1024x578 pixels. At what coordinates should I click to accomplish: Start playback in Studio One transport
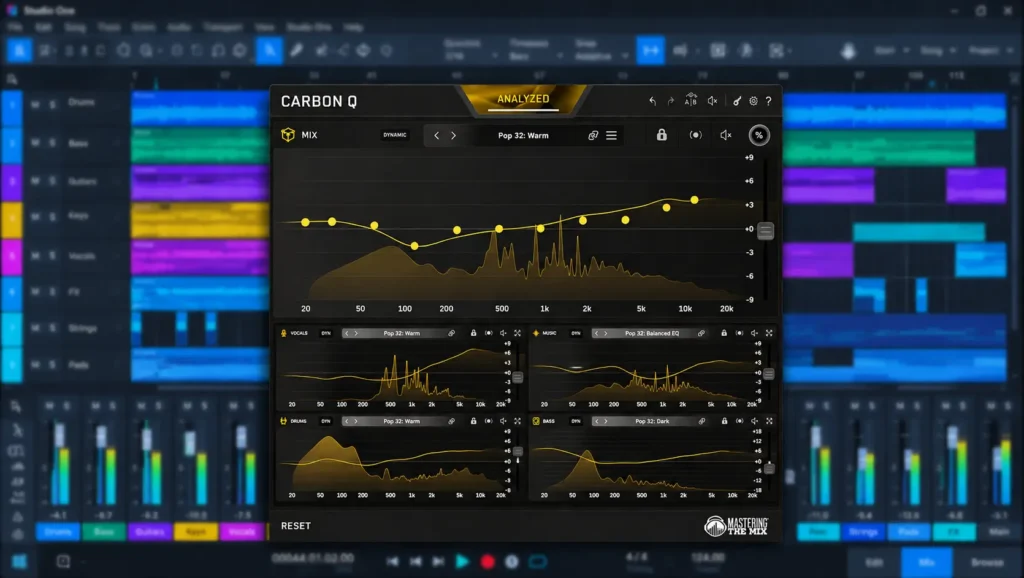pyautogui.click(x=462, y=561)
